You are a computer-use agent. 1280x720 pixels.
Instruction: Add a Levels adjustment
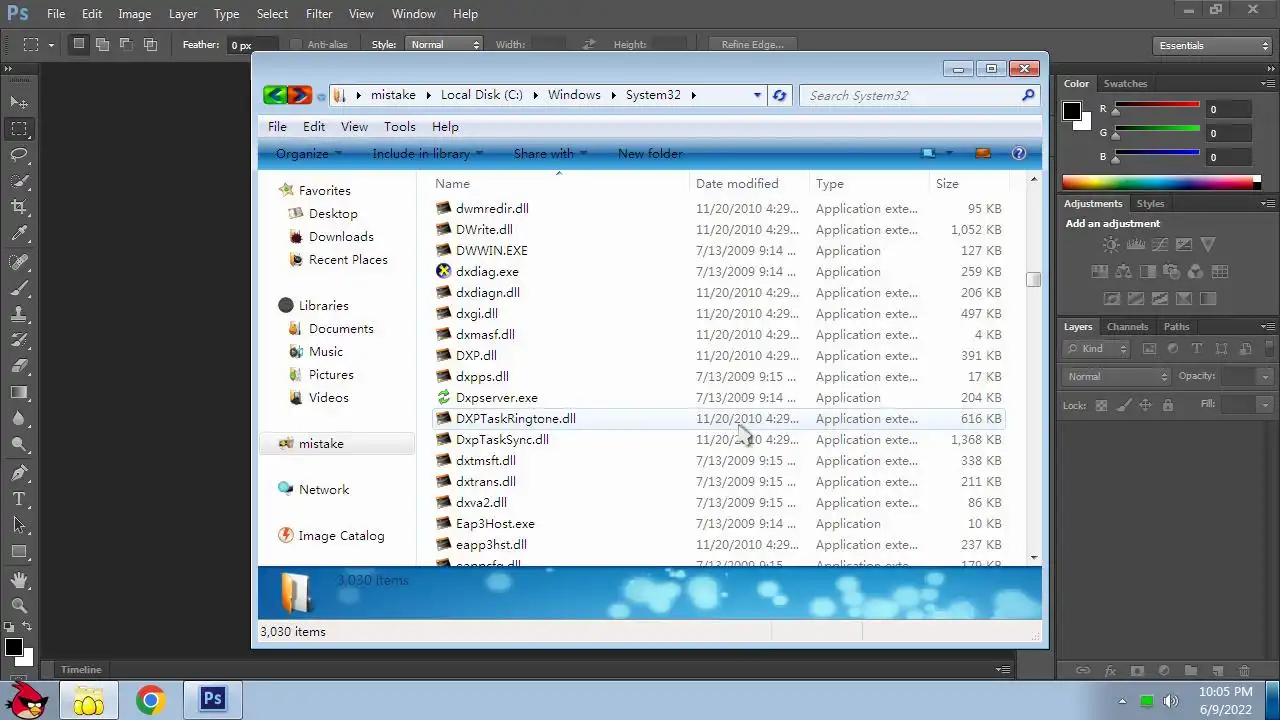(x=1135, y=245)
